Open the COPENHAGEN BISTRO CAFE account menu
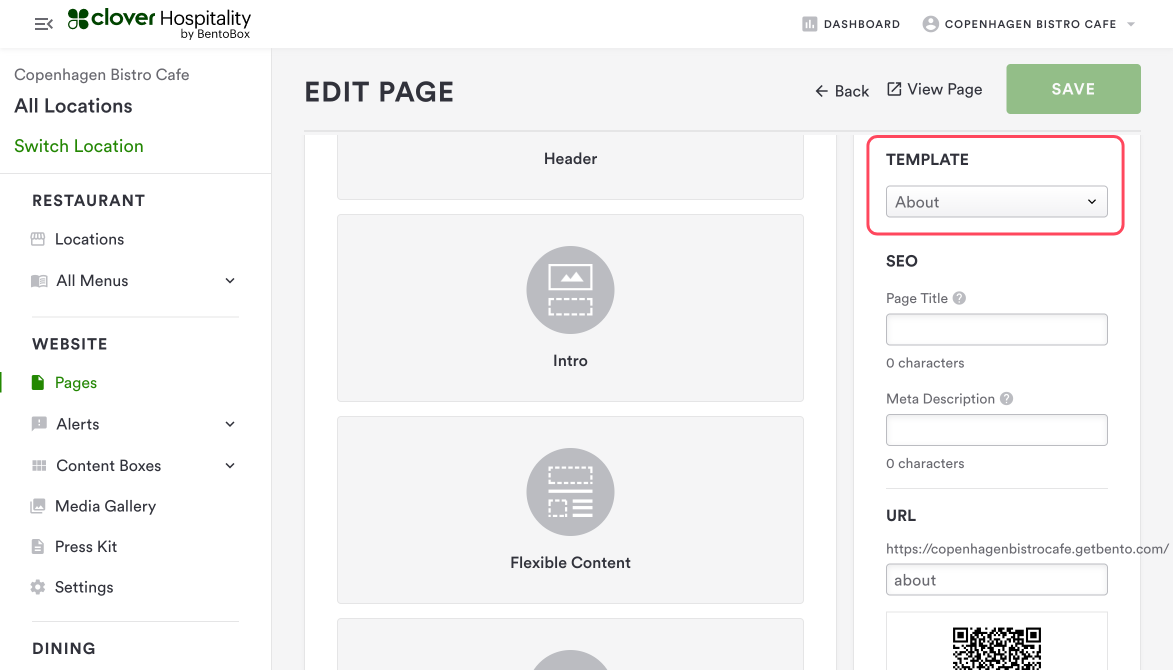Viewport: 1173px width, 670px height. 1029,24
